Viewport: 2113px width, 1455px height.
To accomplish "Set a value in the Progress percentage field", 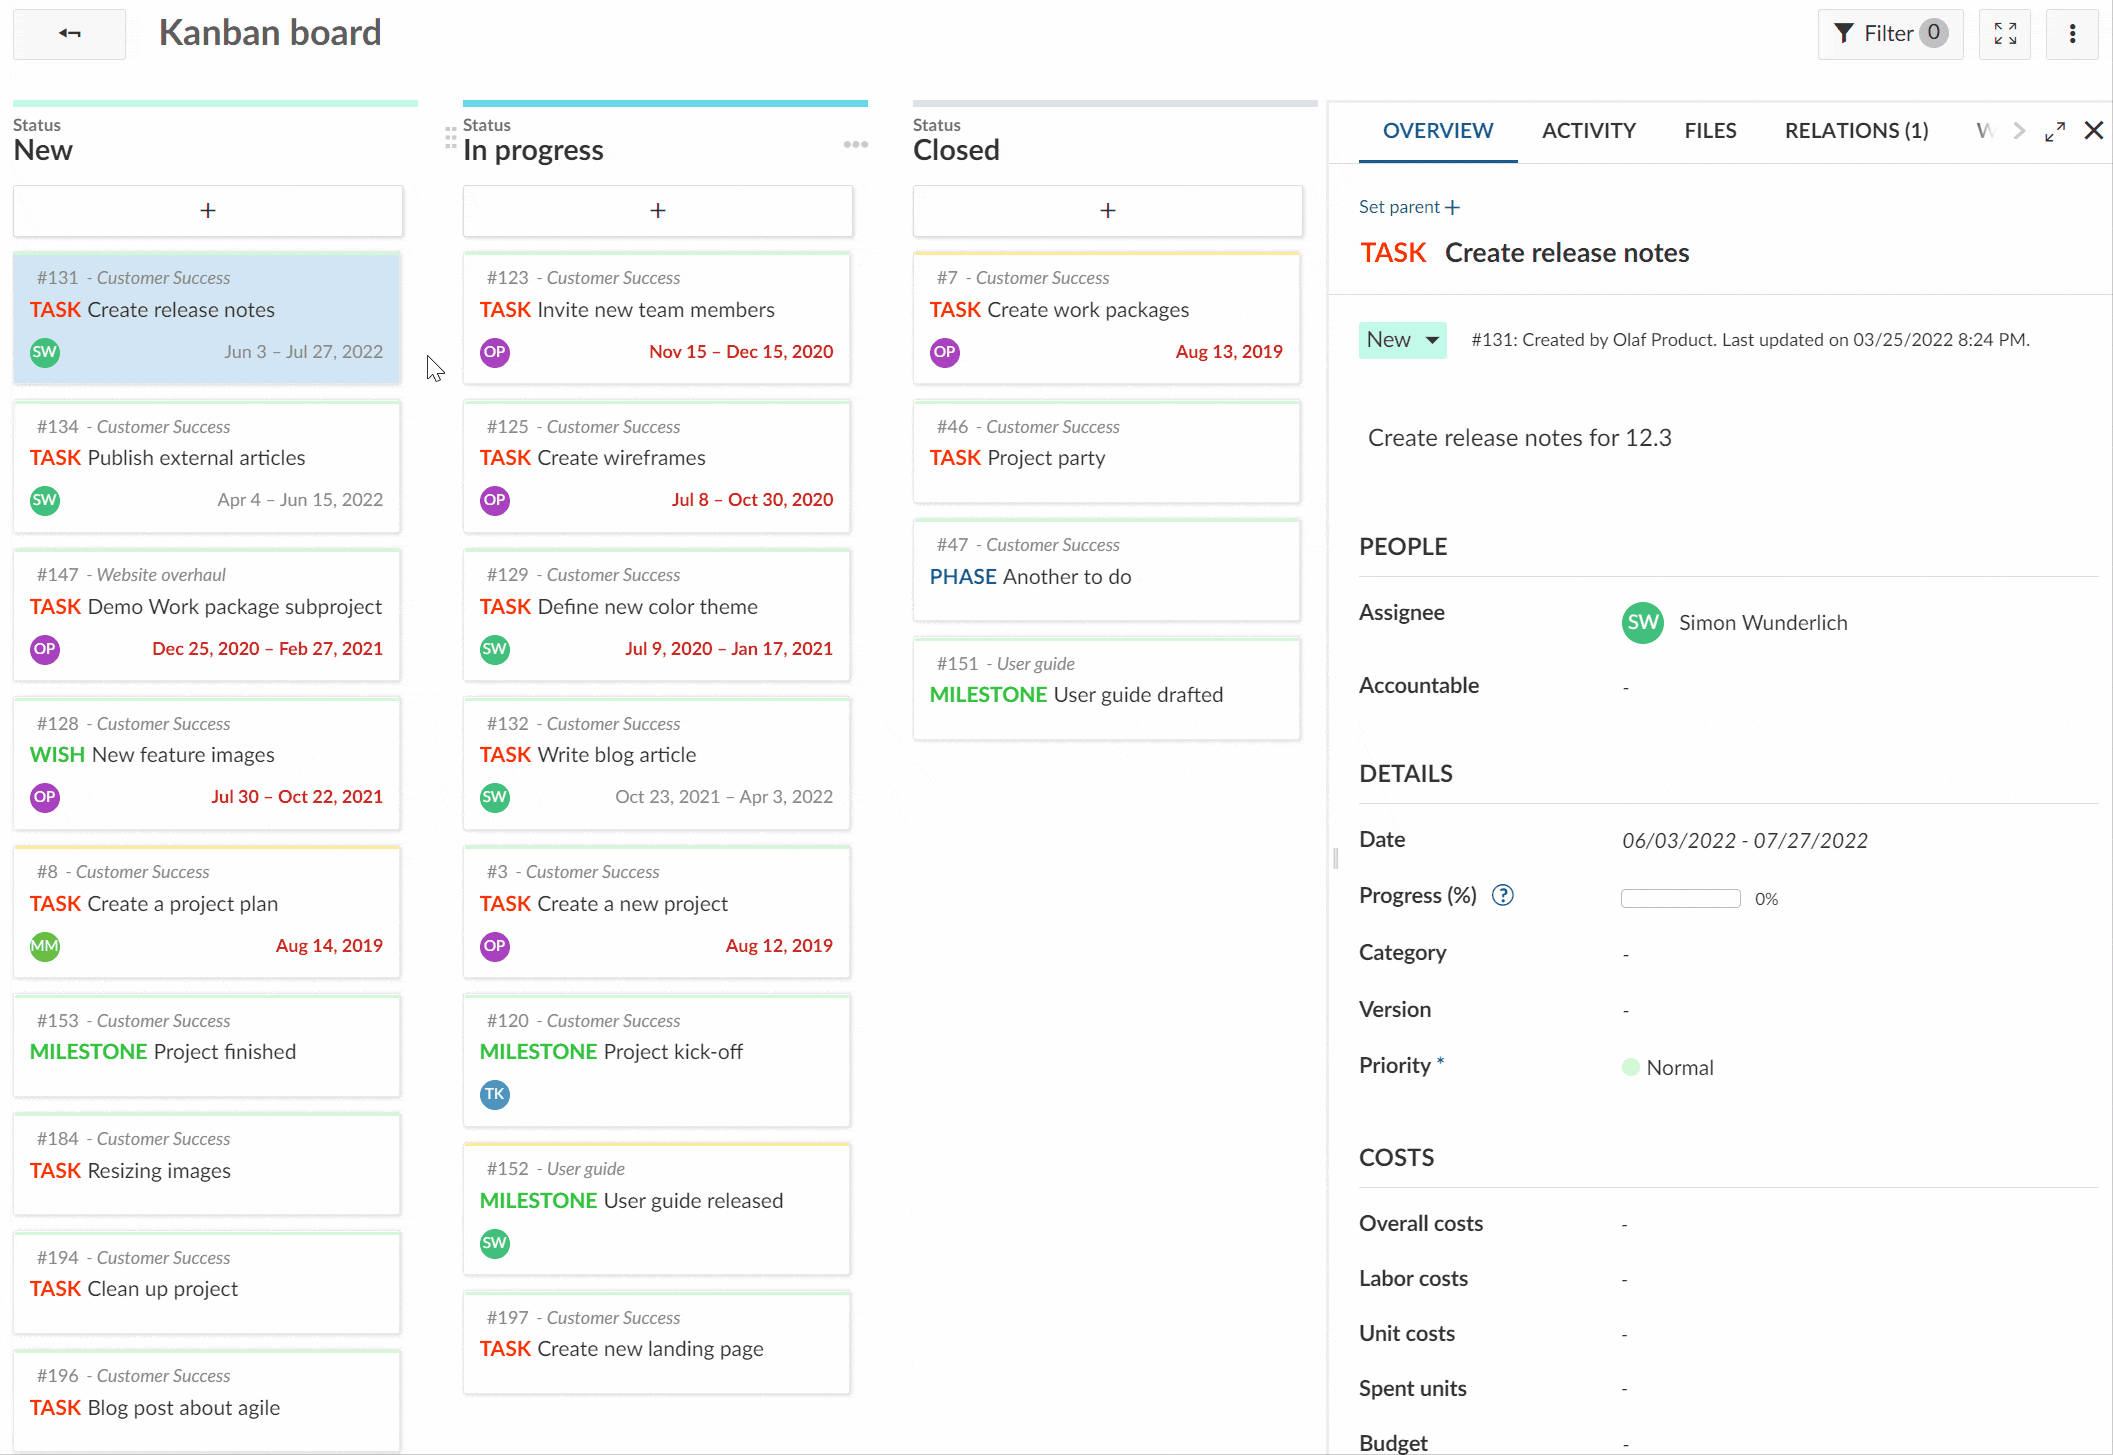I will 1679,898.
